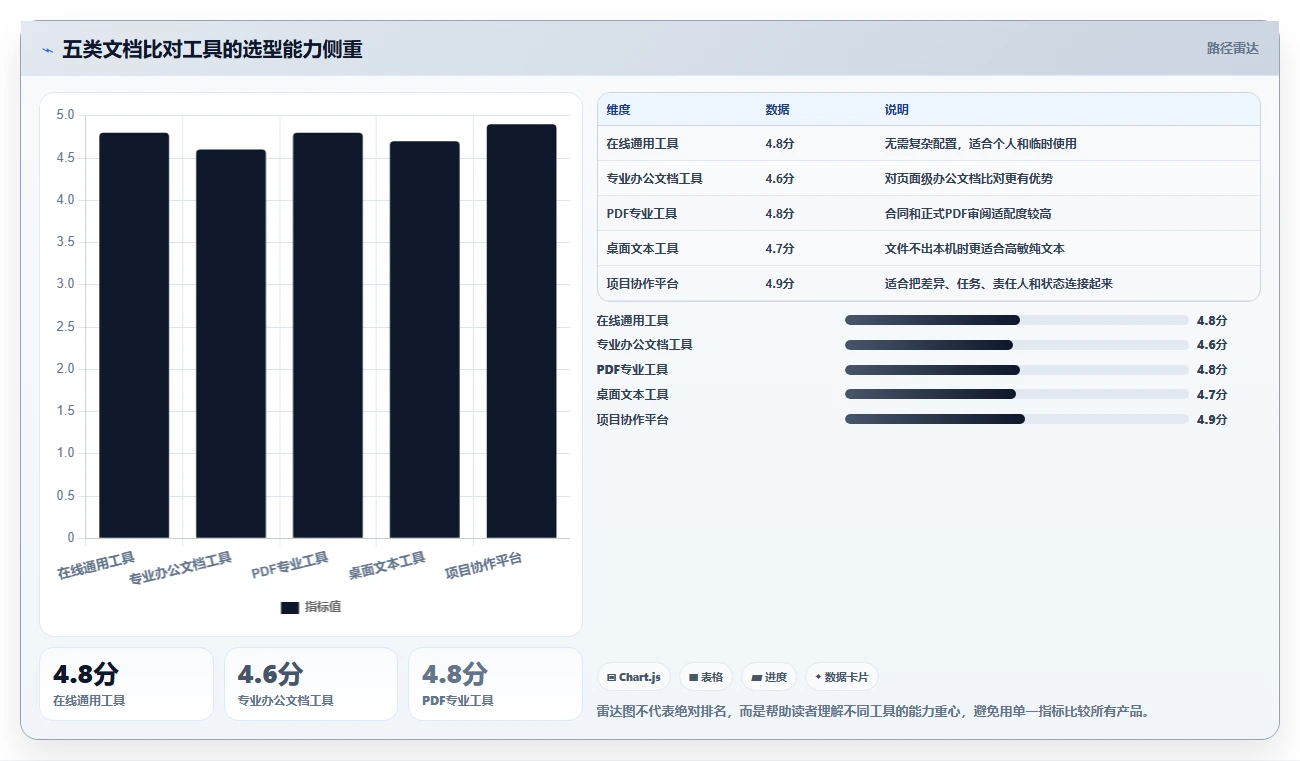This screenshot has height=761, width=1300.
Task: Click the 在线通用工具 progress label
Action: (x=633, y=321)
